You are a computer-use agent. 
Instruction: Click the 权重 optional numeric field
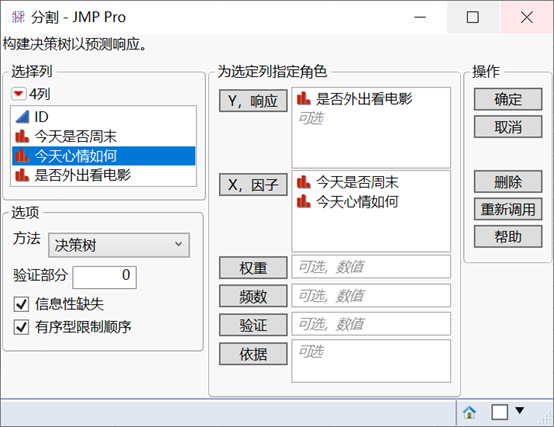pos(371,267)
